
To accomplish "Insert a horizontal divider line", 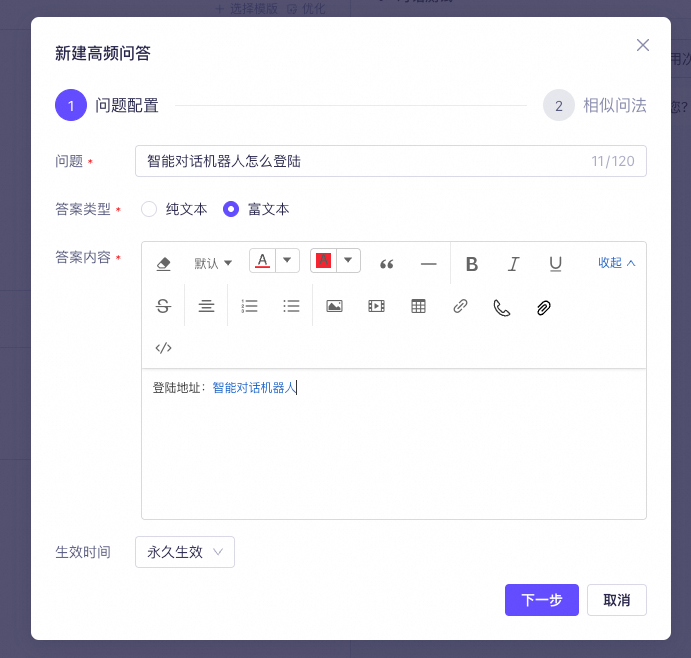I will coord(428,264).
